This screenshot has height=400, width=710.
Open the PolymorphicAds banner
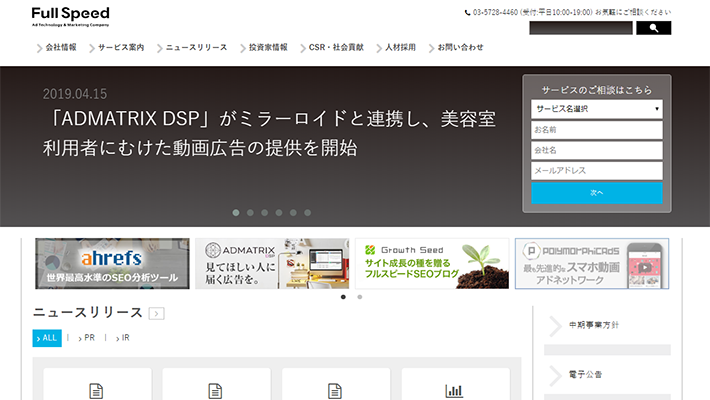pyautogui.click(x=592, y=264)
